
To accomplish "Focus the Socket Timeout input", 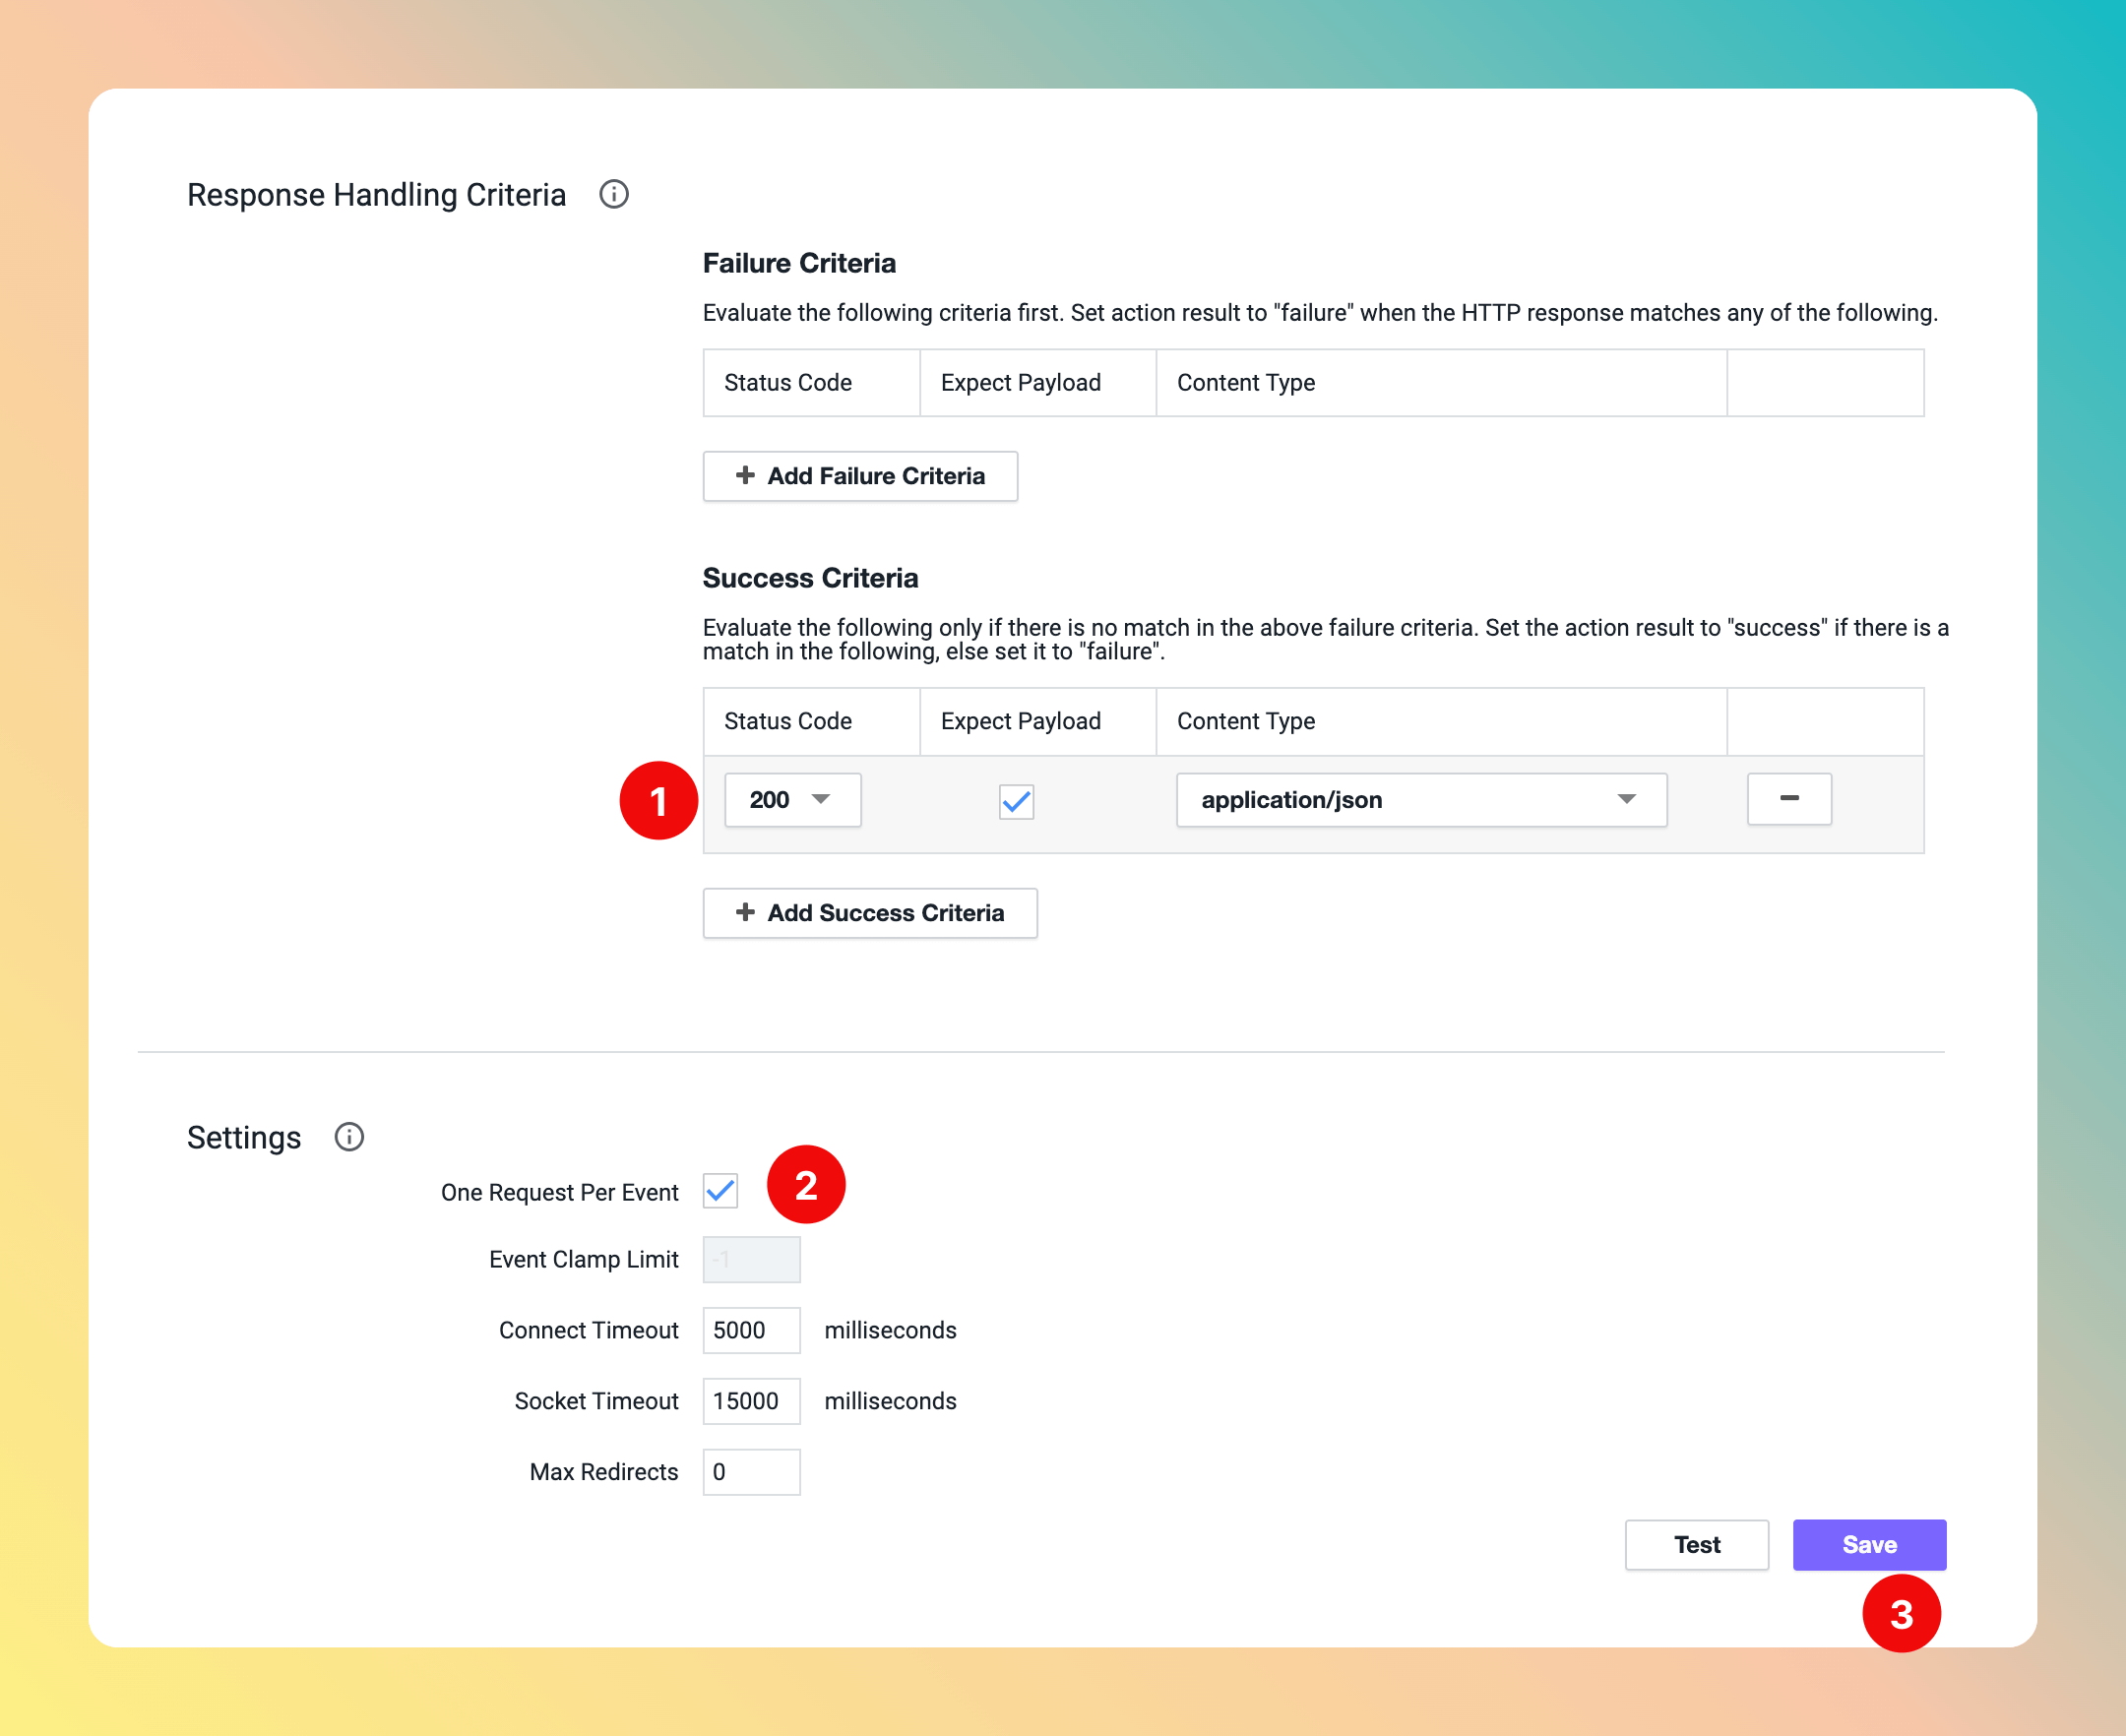I will 751,1402.
